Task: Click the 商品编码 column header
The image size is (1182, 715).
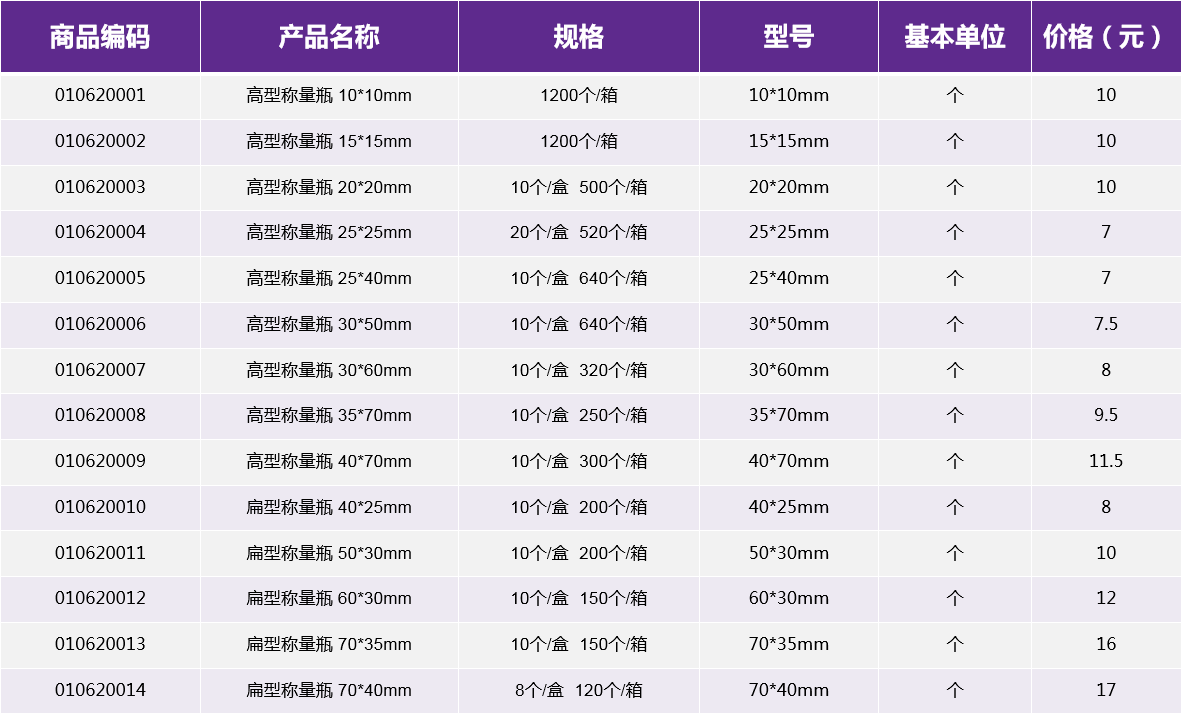Action: pyautogui.click(x=100, y=36)
